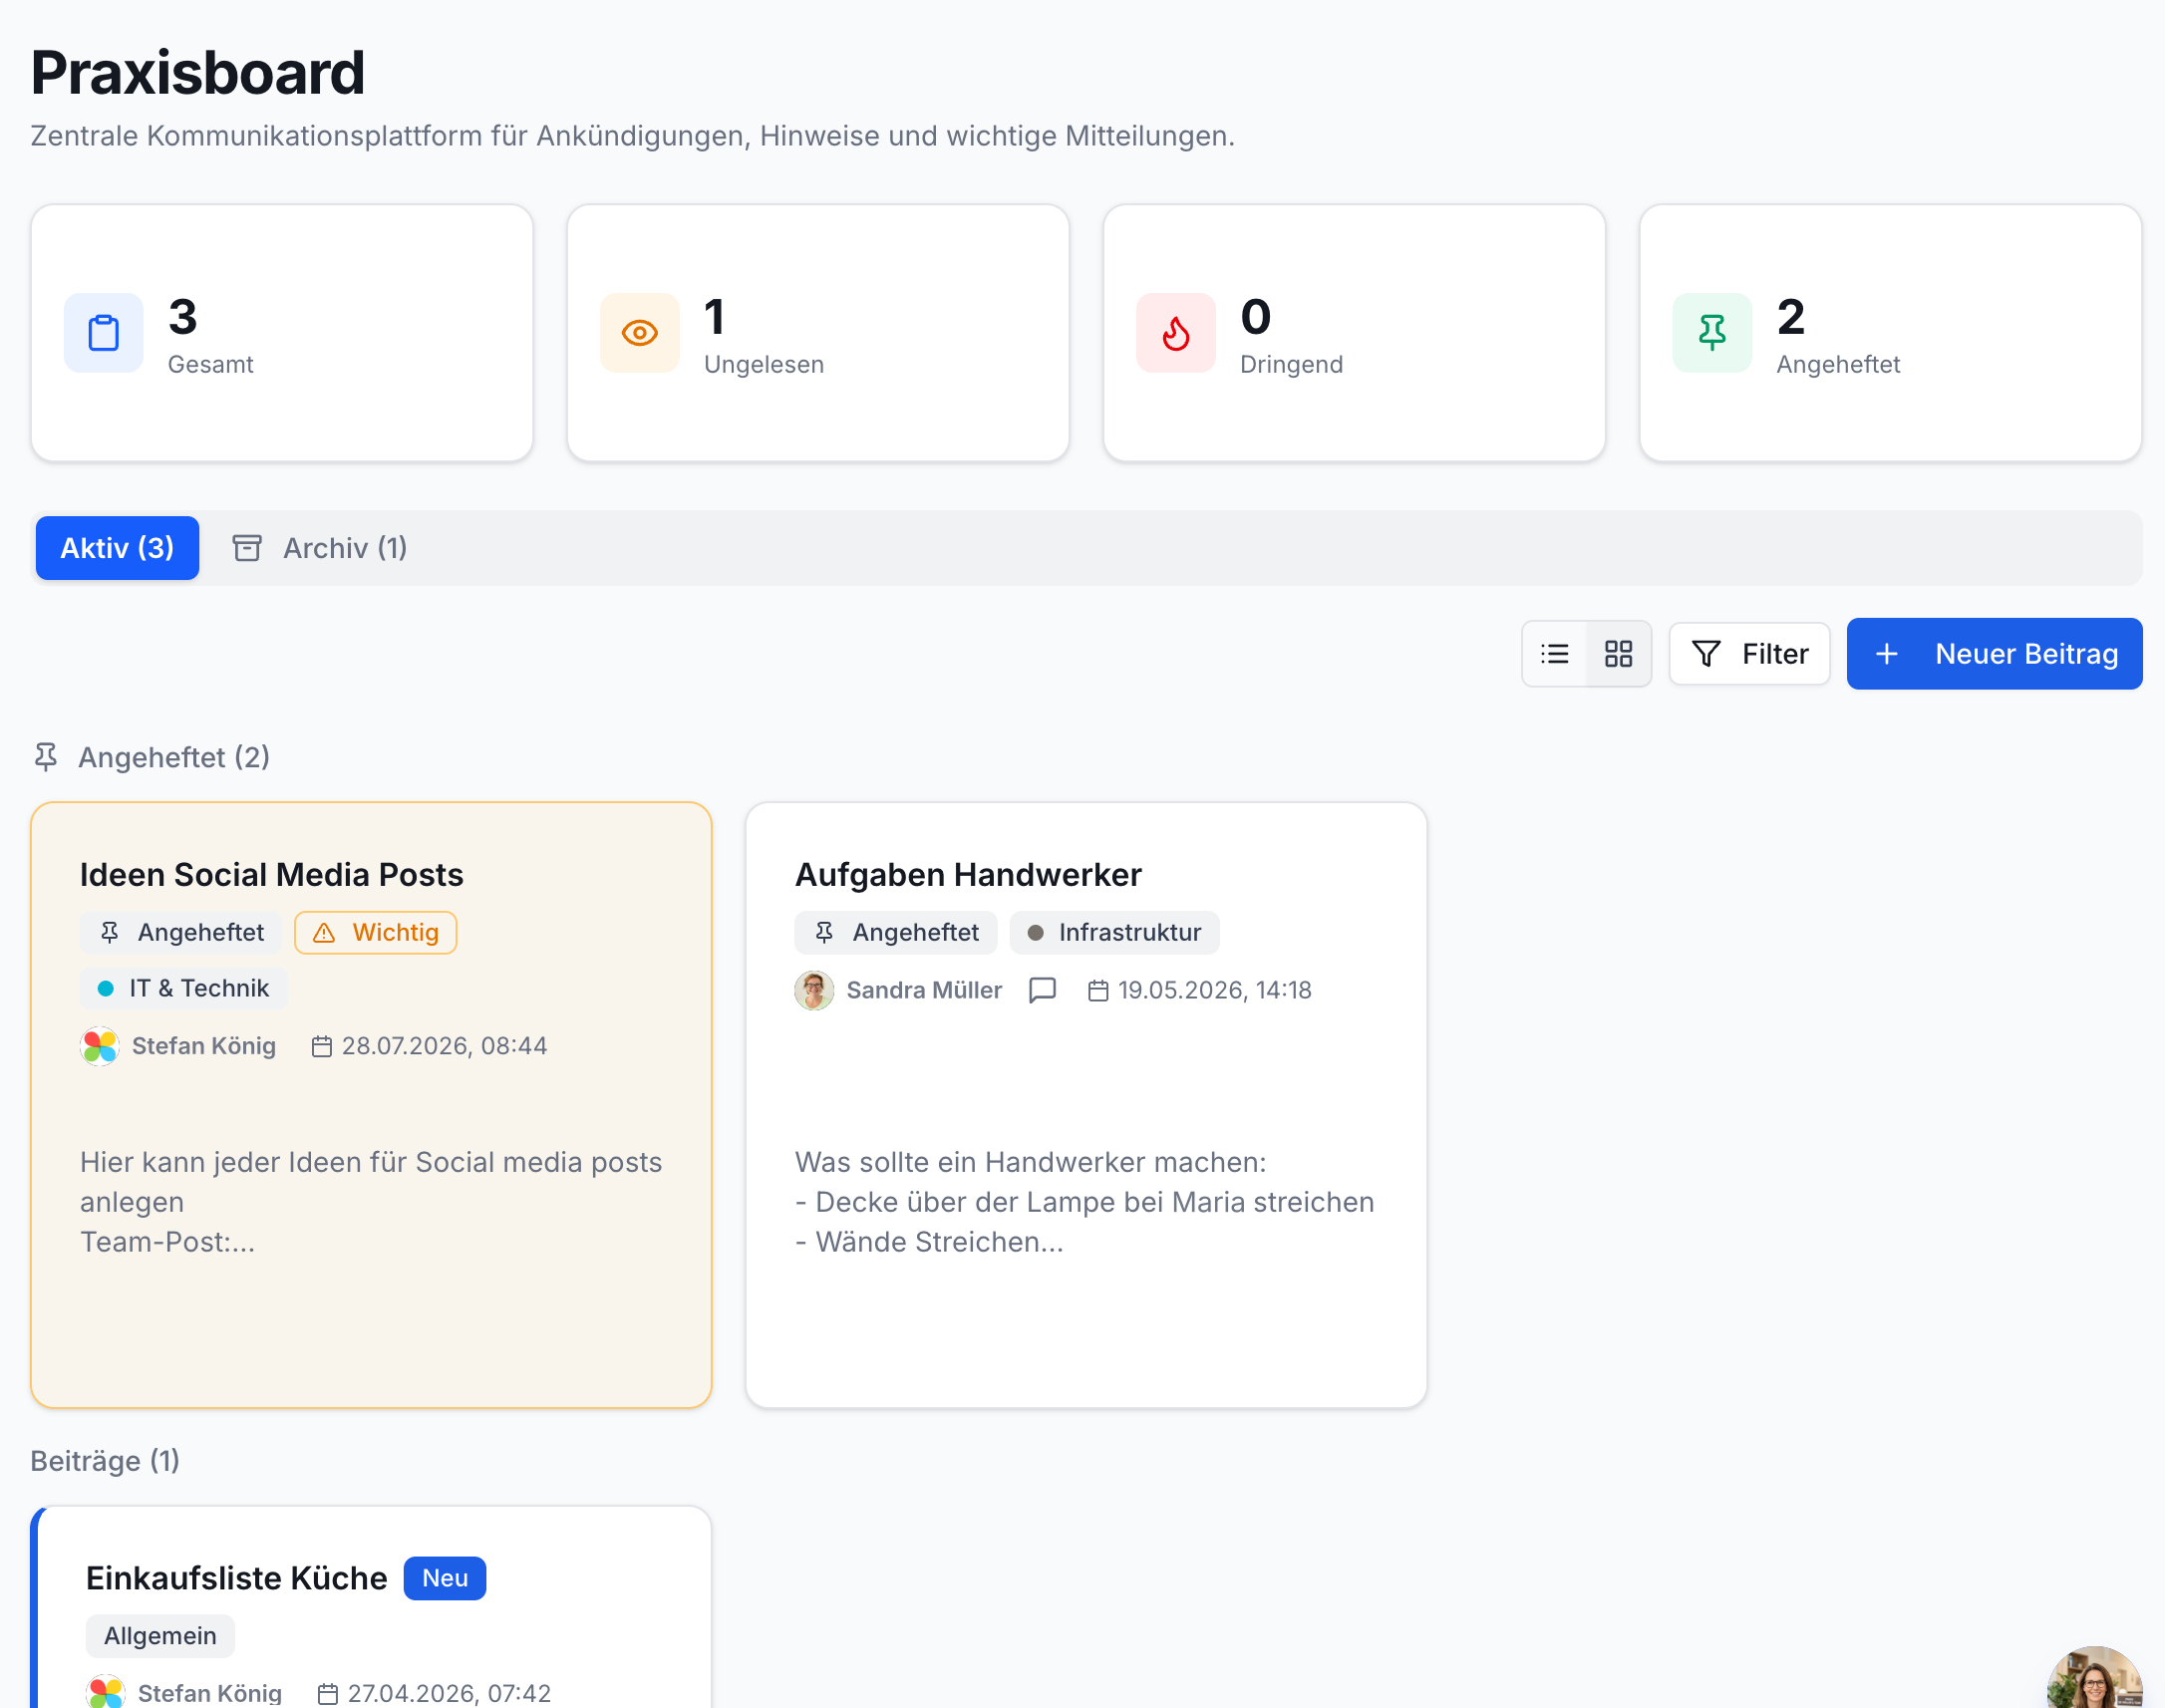The height and width of the screenshot is (1708, 2165).
Task: Click the comment bubble icon on Aufgaben Handwerker
Action: (x=1043, y=990)
